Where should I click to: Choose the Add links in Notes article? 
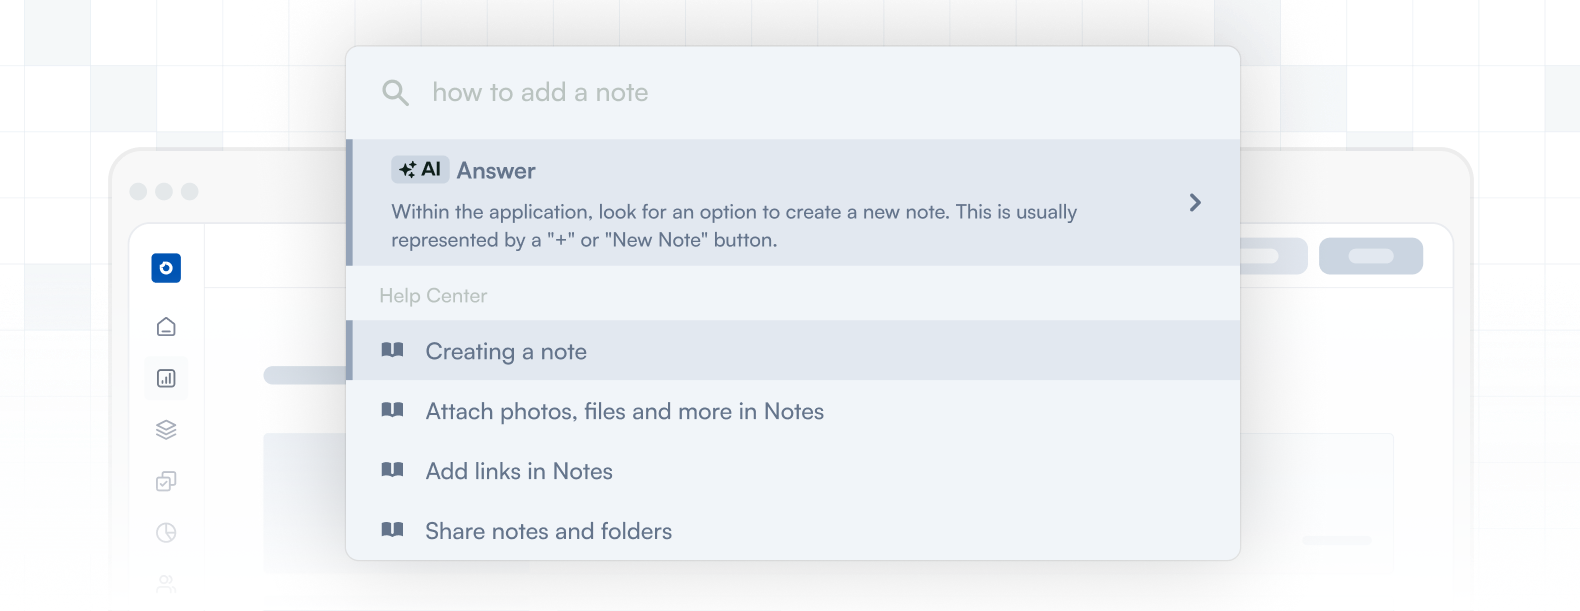519,471
